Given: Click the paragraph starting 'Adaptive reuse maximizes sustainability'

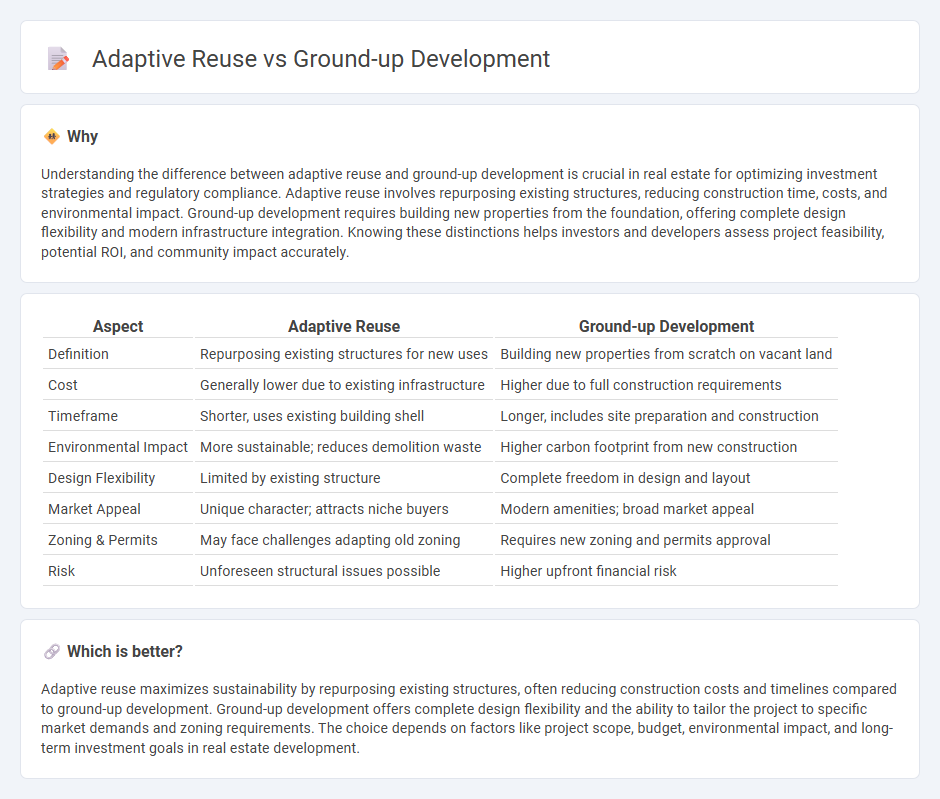Looking at the screenshot, I should point(468,719).
